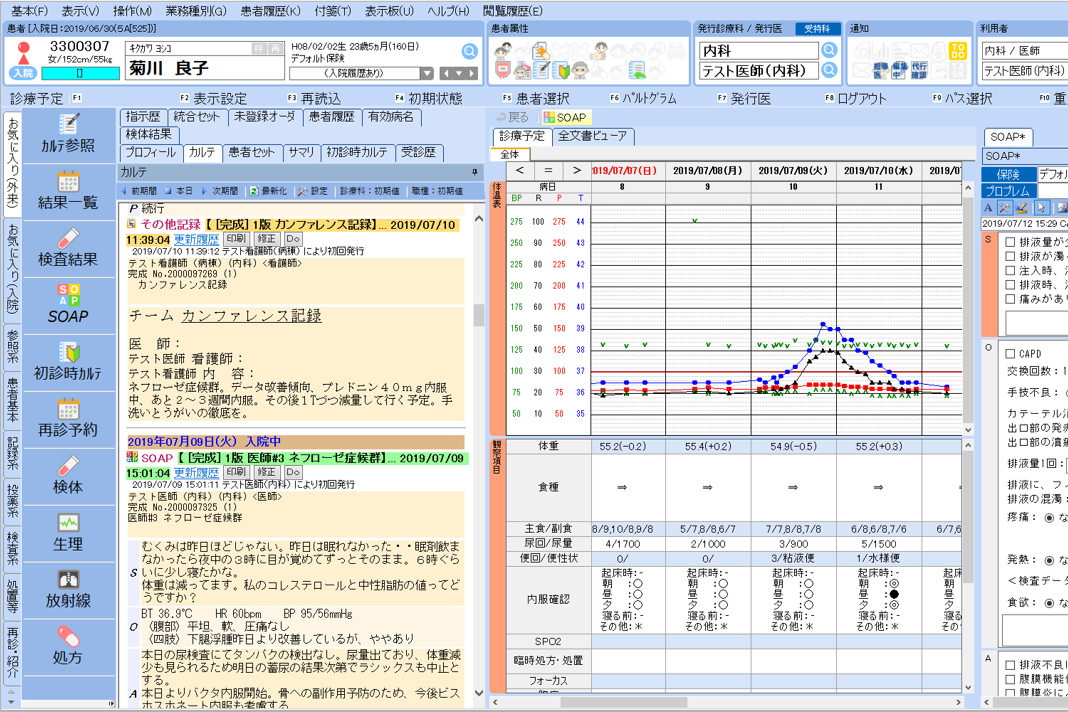
Task: Click the yellow TODO notification icon
Action: (x=958, y=50)
